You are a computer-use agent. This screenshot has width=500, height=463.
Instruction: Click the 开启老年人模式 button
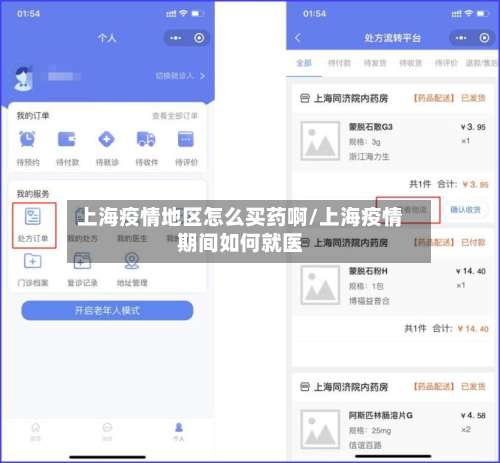107,311
